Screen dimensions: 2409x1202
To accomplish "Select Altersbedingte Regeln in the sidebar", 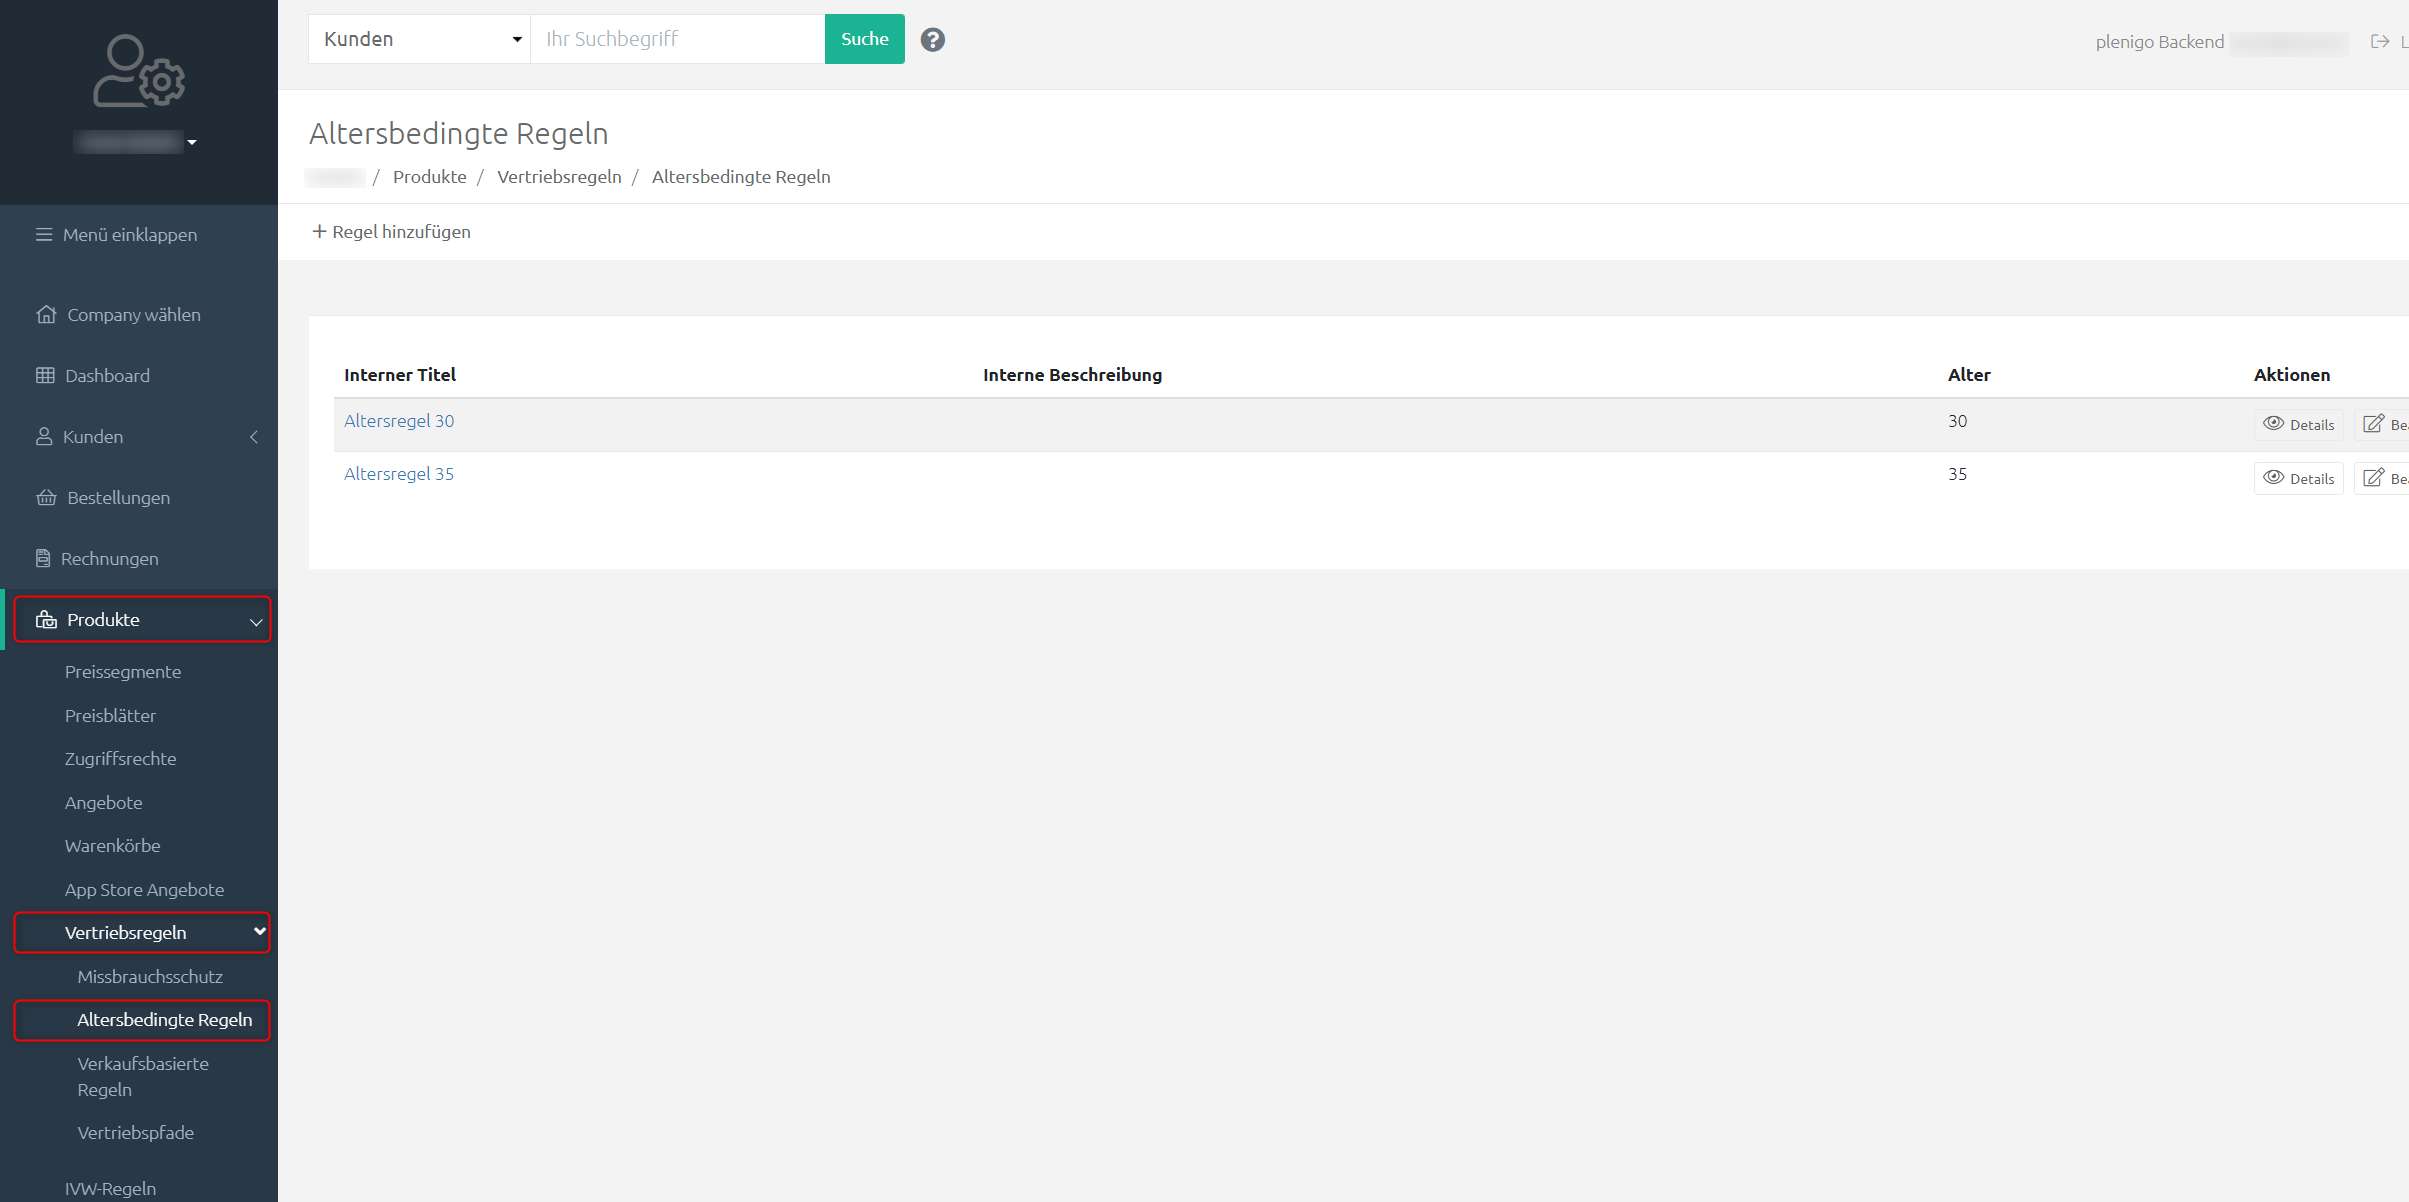I will (164, 1020).
